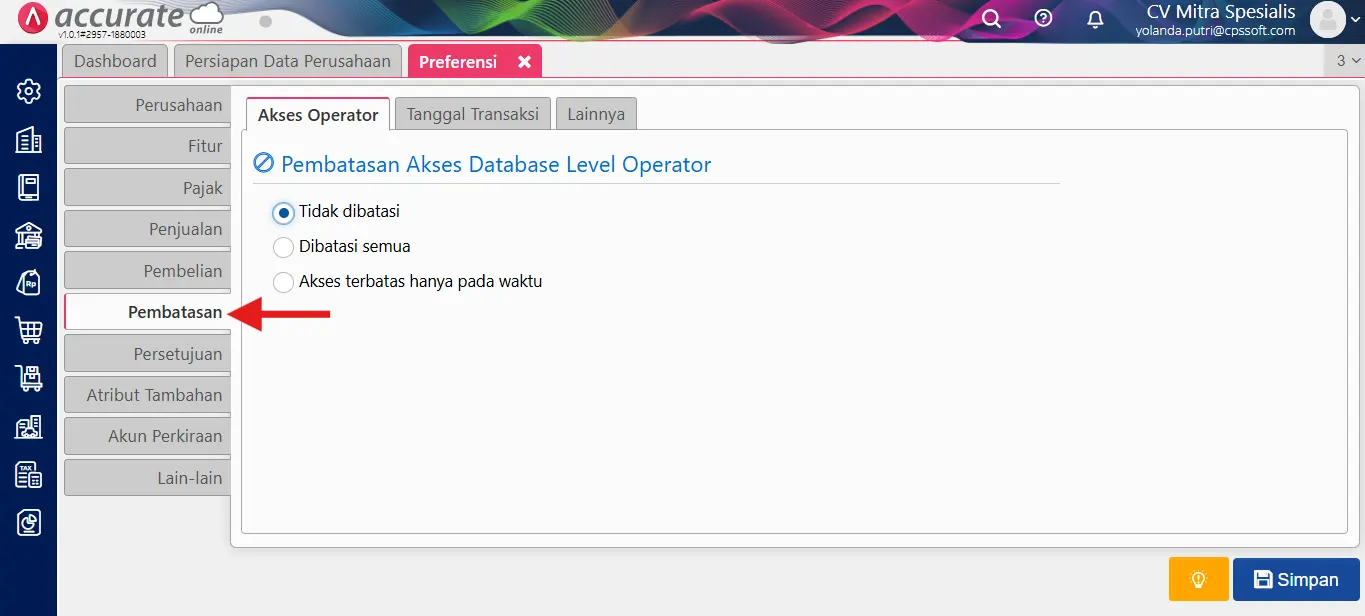Select the "Tidak dibatasi" radio option
Image resolution: width=1365 pixels, height=616 pixels.
pos(284,213)
